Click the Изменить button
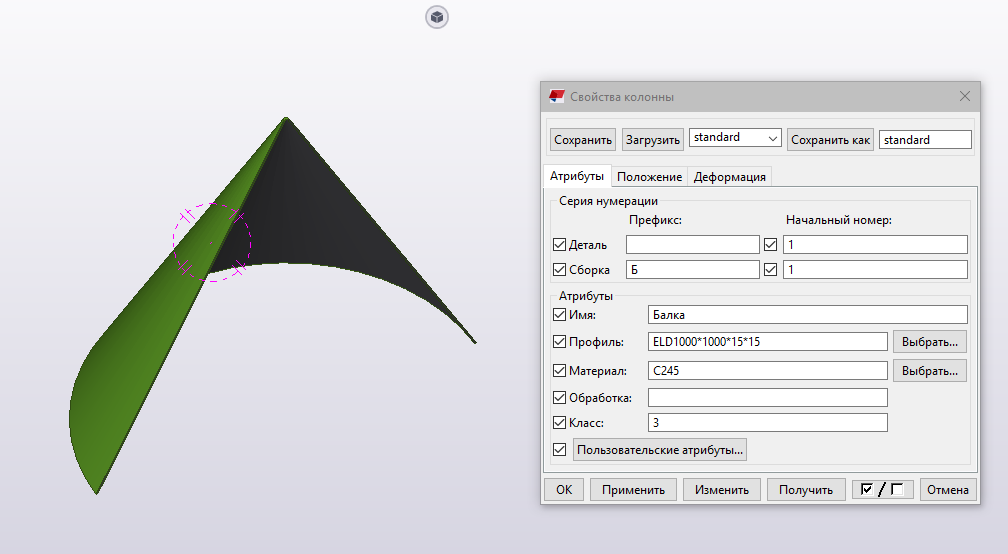The width and height of the screenshot is (1008, 554). pyautogui.click(x=722, y=490)
